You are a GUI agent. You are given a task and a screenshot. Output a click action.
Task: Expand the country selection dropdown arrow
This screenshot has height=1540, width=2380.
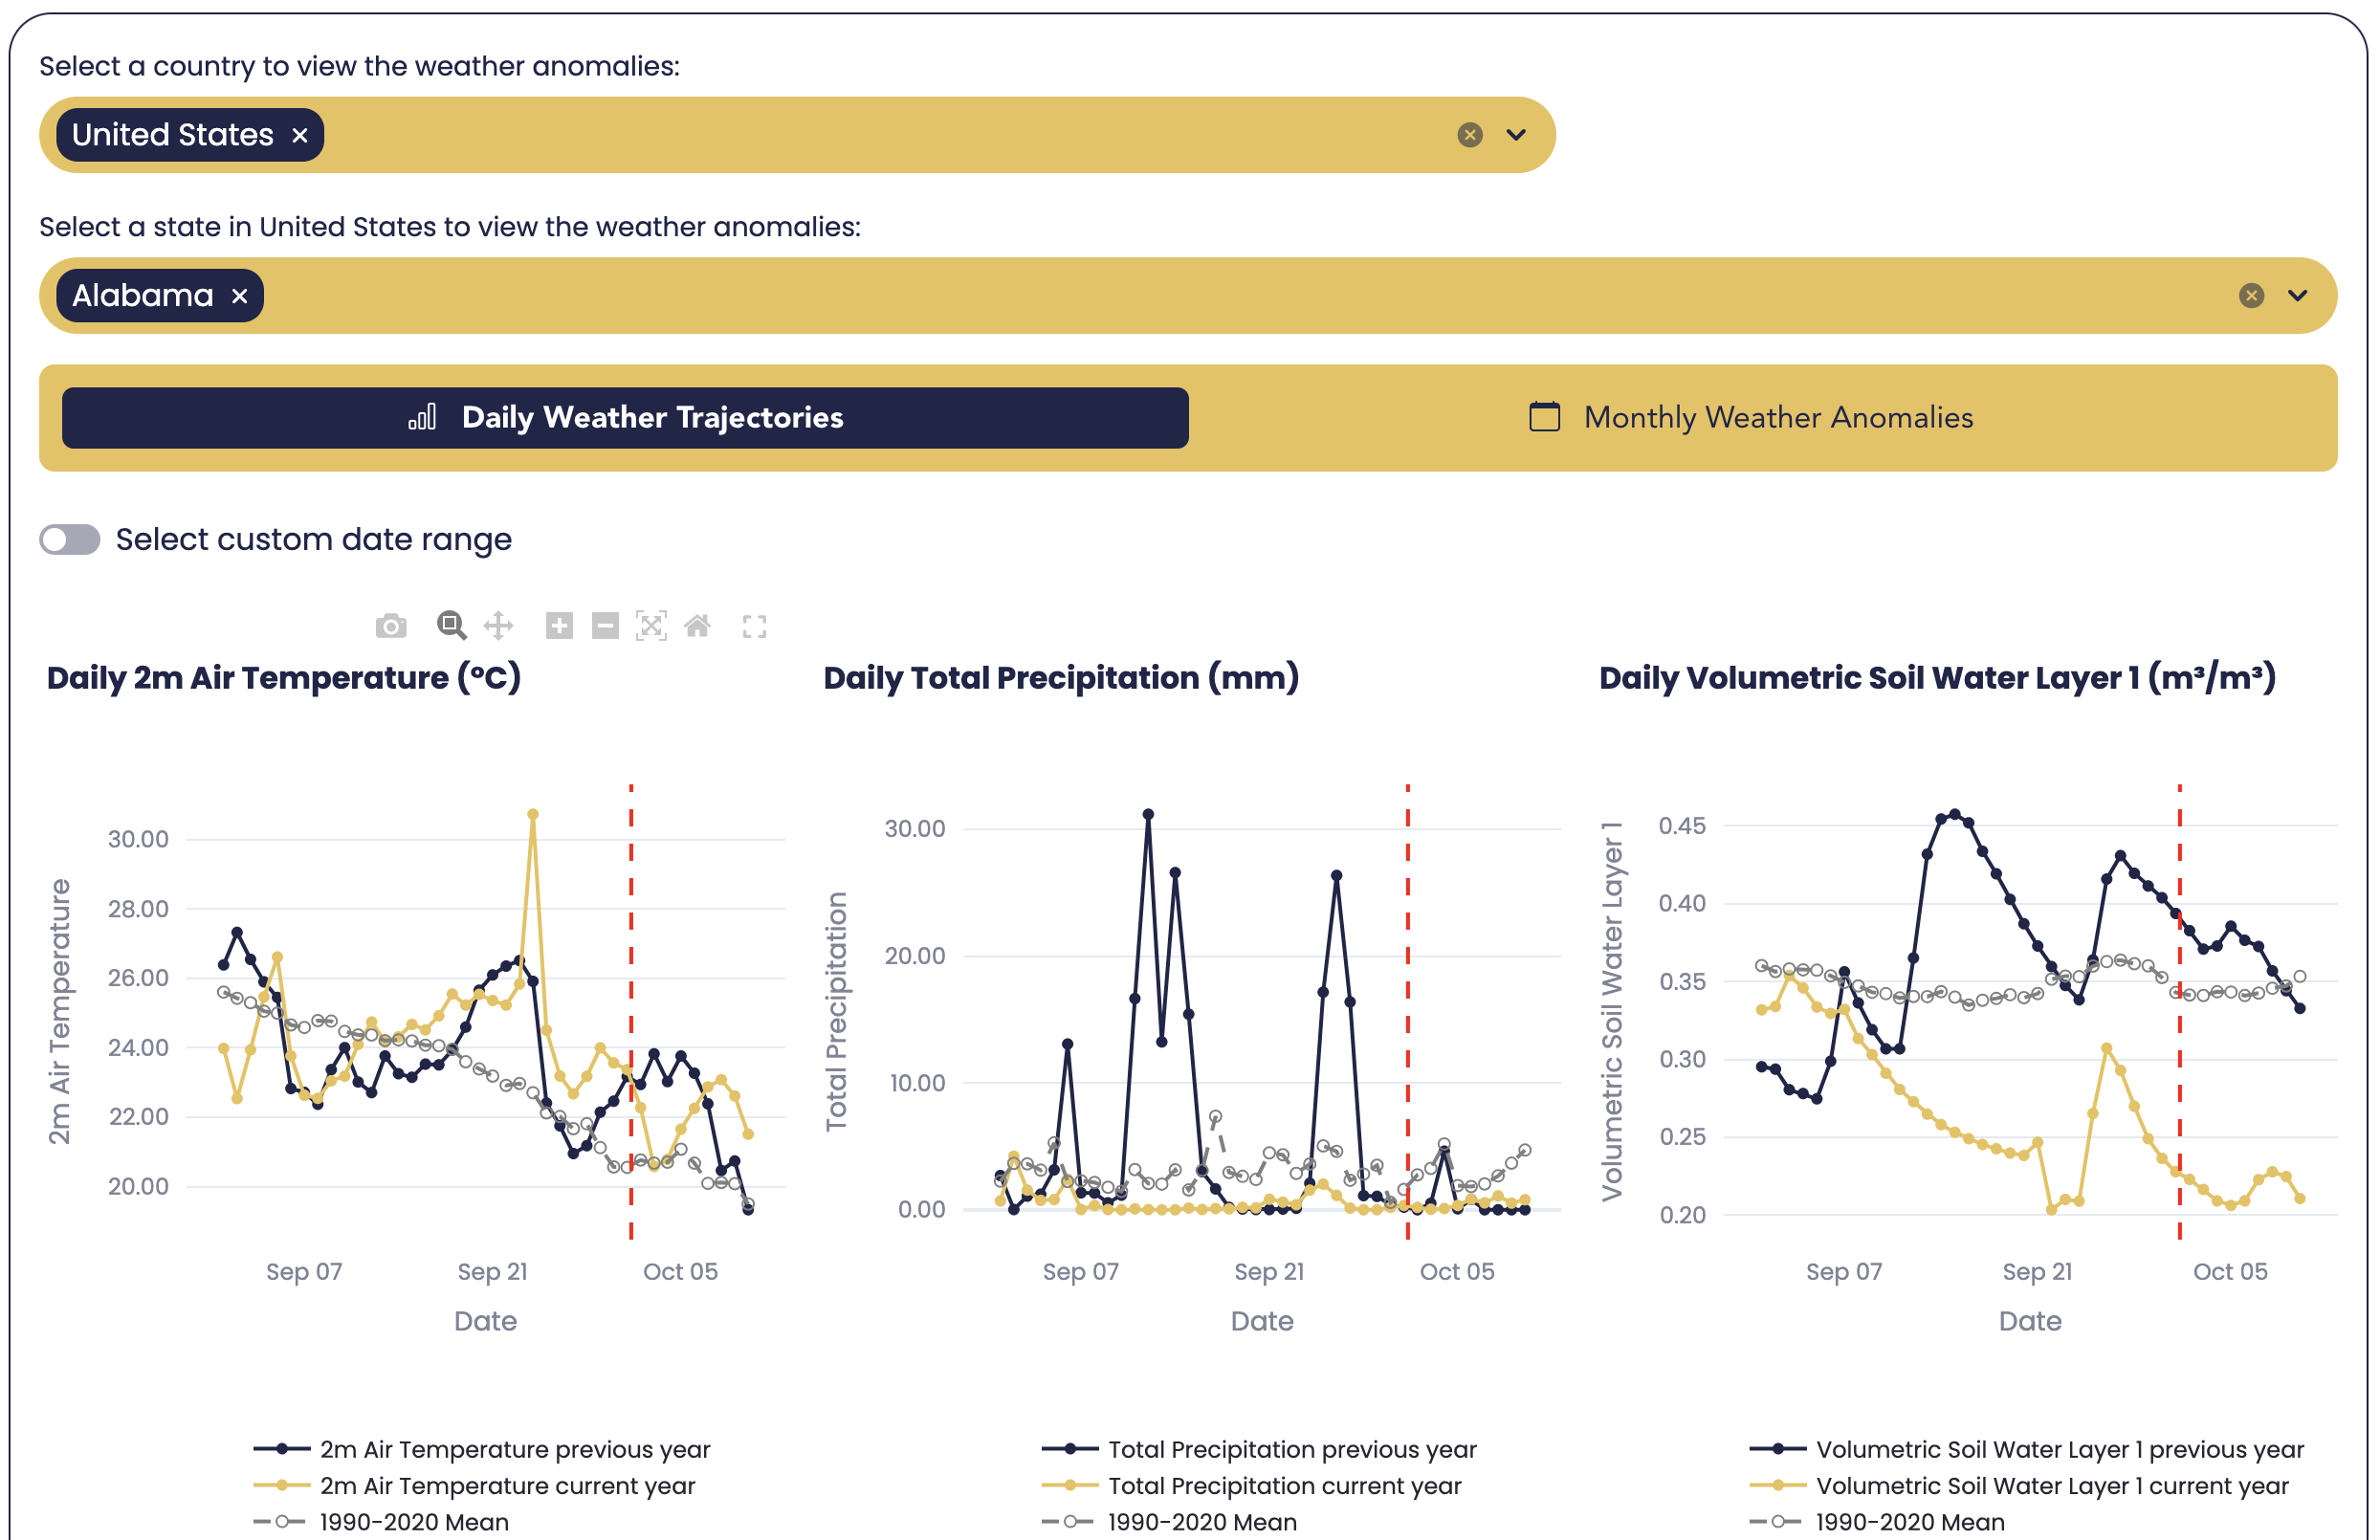coord(1516,135)
